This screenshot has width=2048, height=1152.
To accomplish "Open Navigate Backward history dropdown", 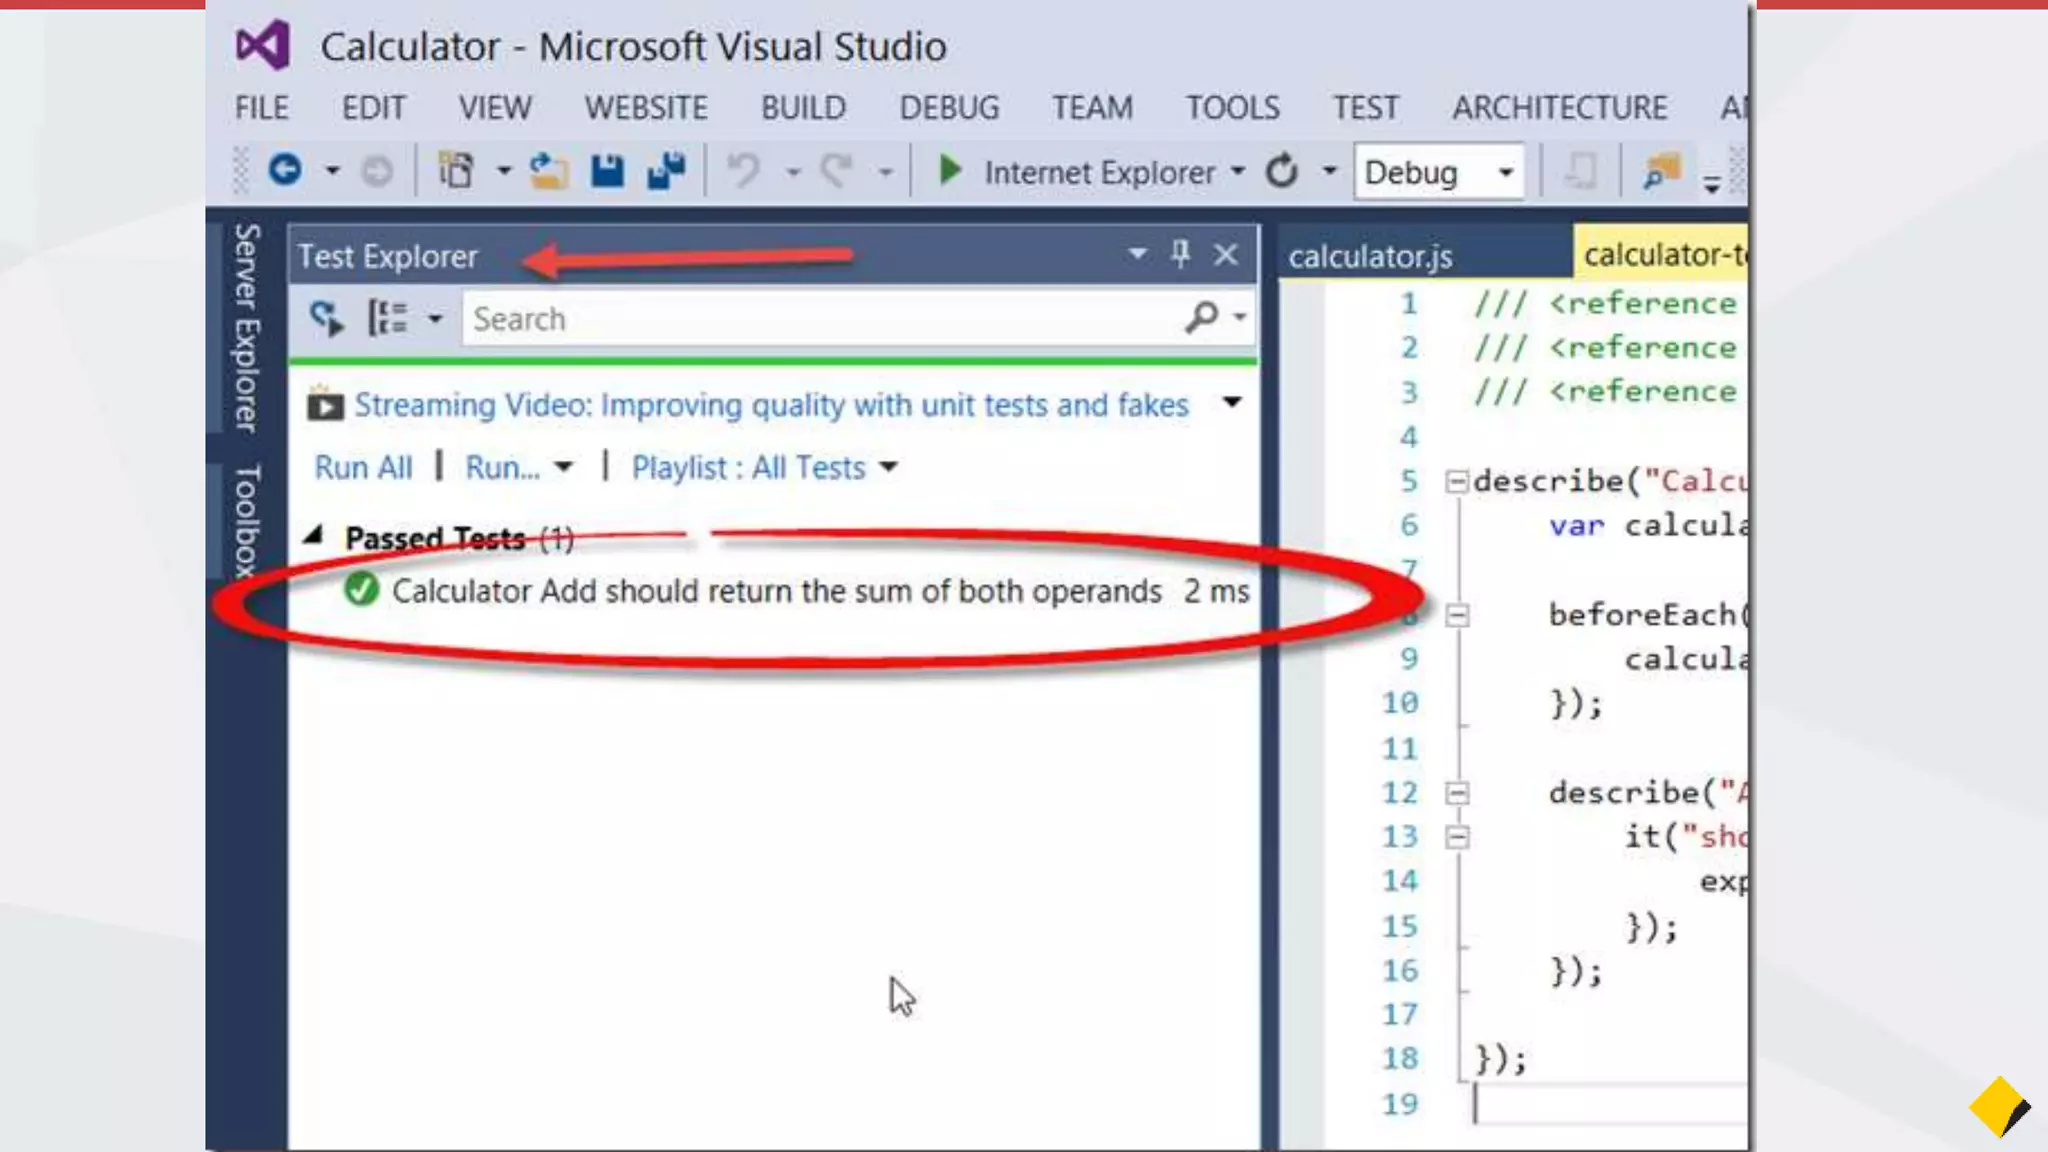I will 332,172.
